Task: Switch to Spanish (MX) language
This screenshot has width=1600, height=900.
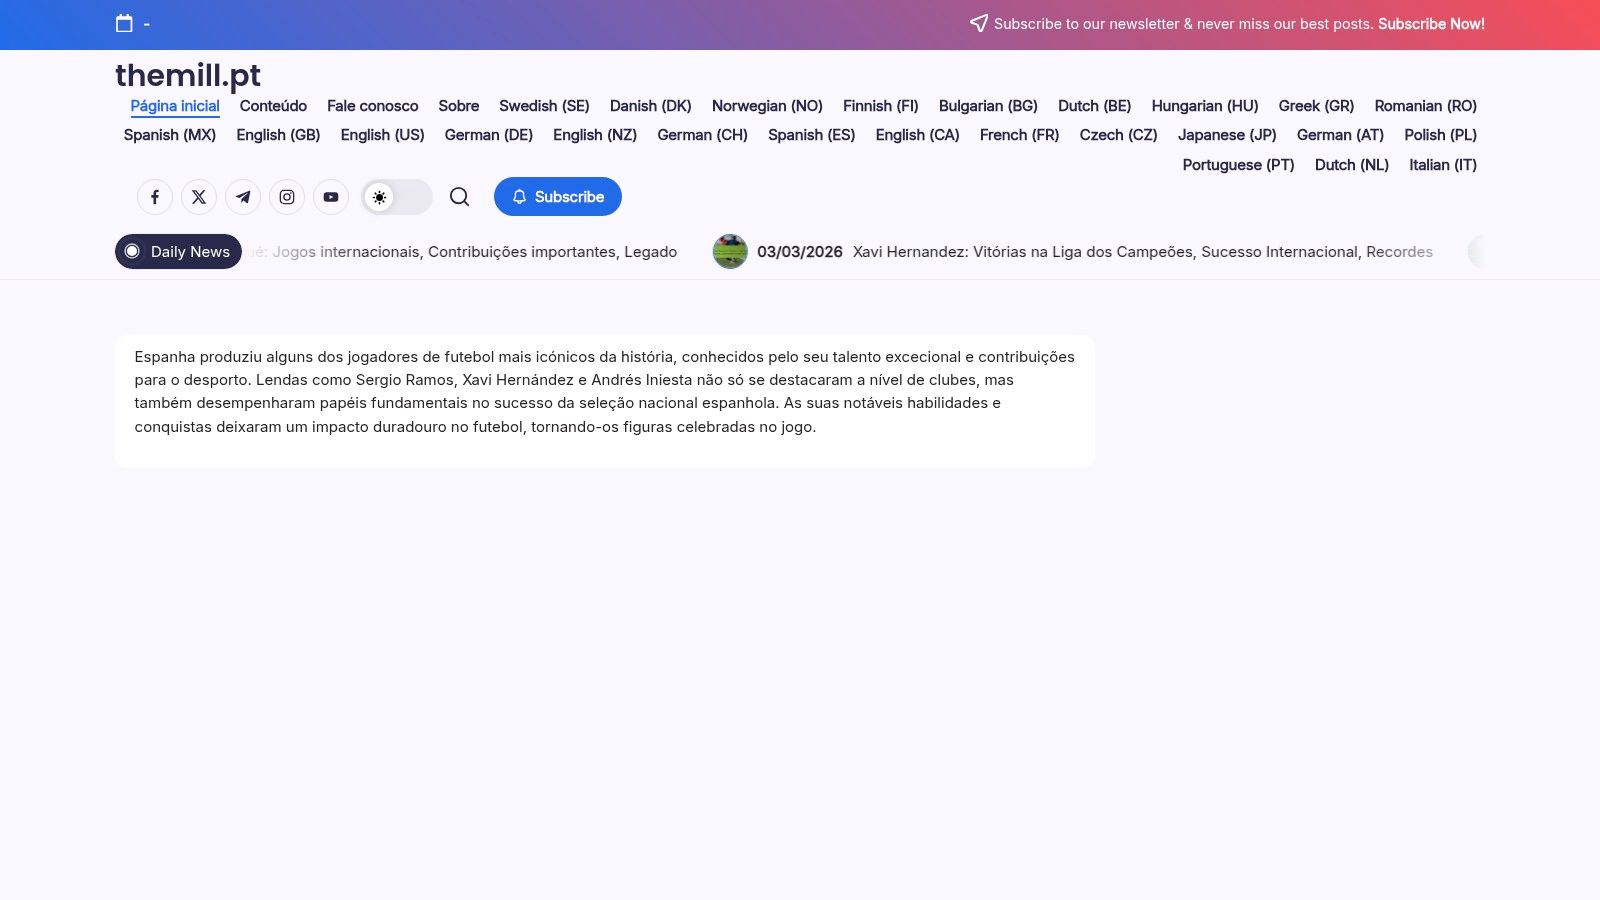Action: pos(170,135)
